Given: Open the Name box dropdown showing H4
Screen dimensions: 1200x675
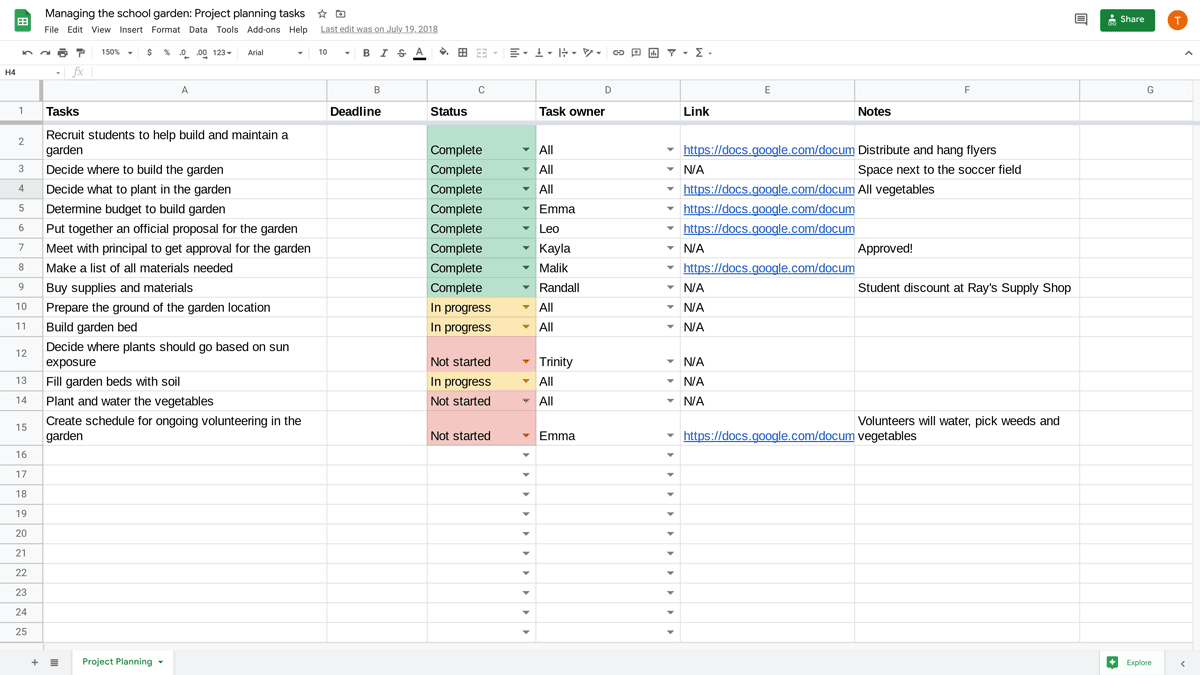Looking at the screenshot, I should point(57,72).
